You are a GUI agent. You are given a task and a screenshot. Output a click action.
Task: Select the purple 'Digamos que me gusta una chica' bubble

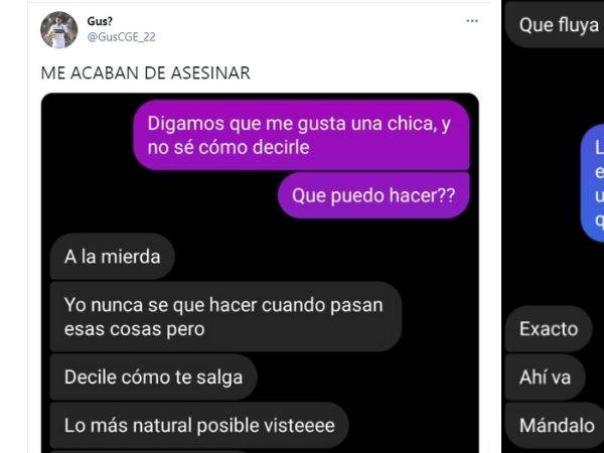(x=302, y=135)
